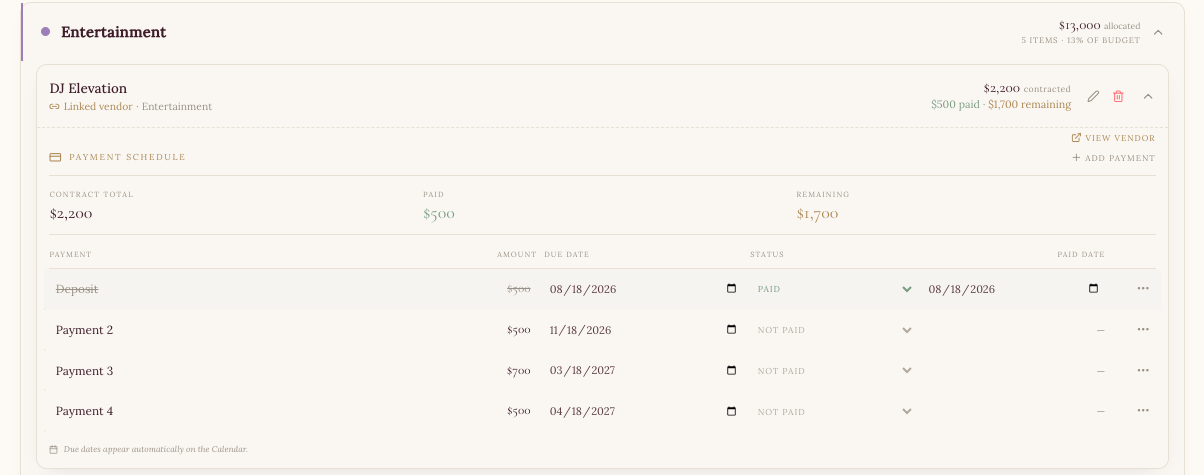
Task: Open the more options menu for Deposit
Action: (x=1143, y=289)
